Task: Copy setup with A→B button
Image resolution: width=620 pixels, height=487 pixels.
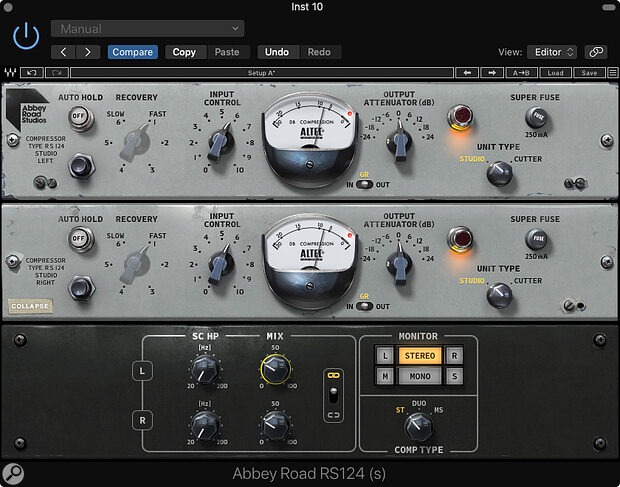Action: pos(521,73)
